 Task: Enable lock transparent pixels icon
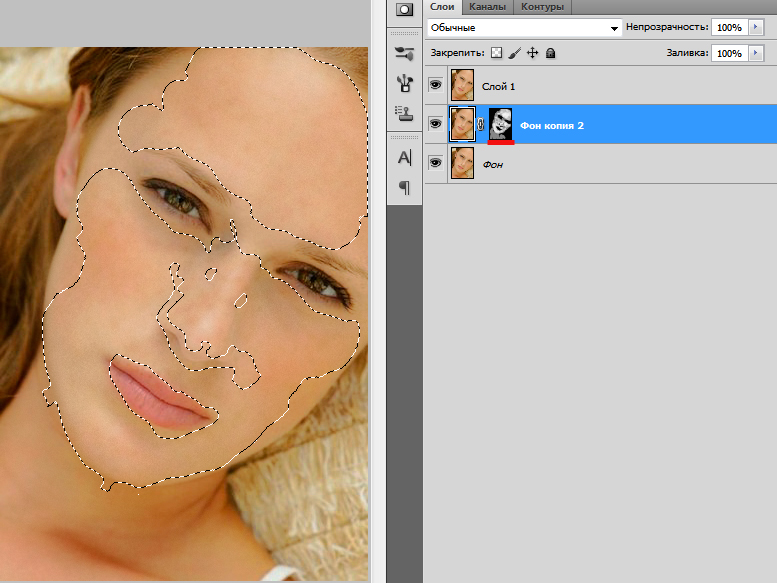point(496,53)
